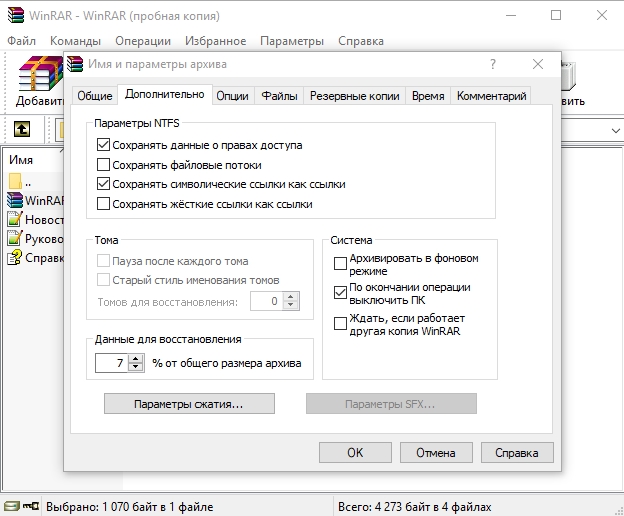Click the Параметры SFX... button
The image size is (624, 516).
tap(391, 404)
